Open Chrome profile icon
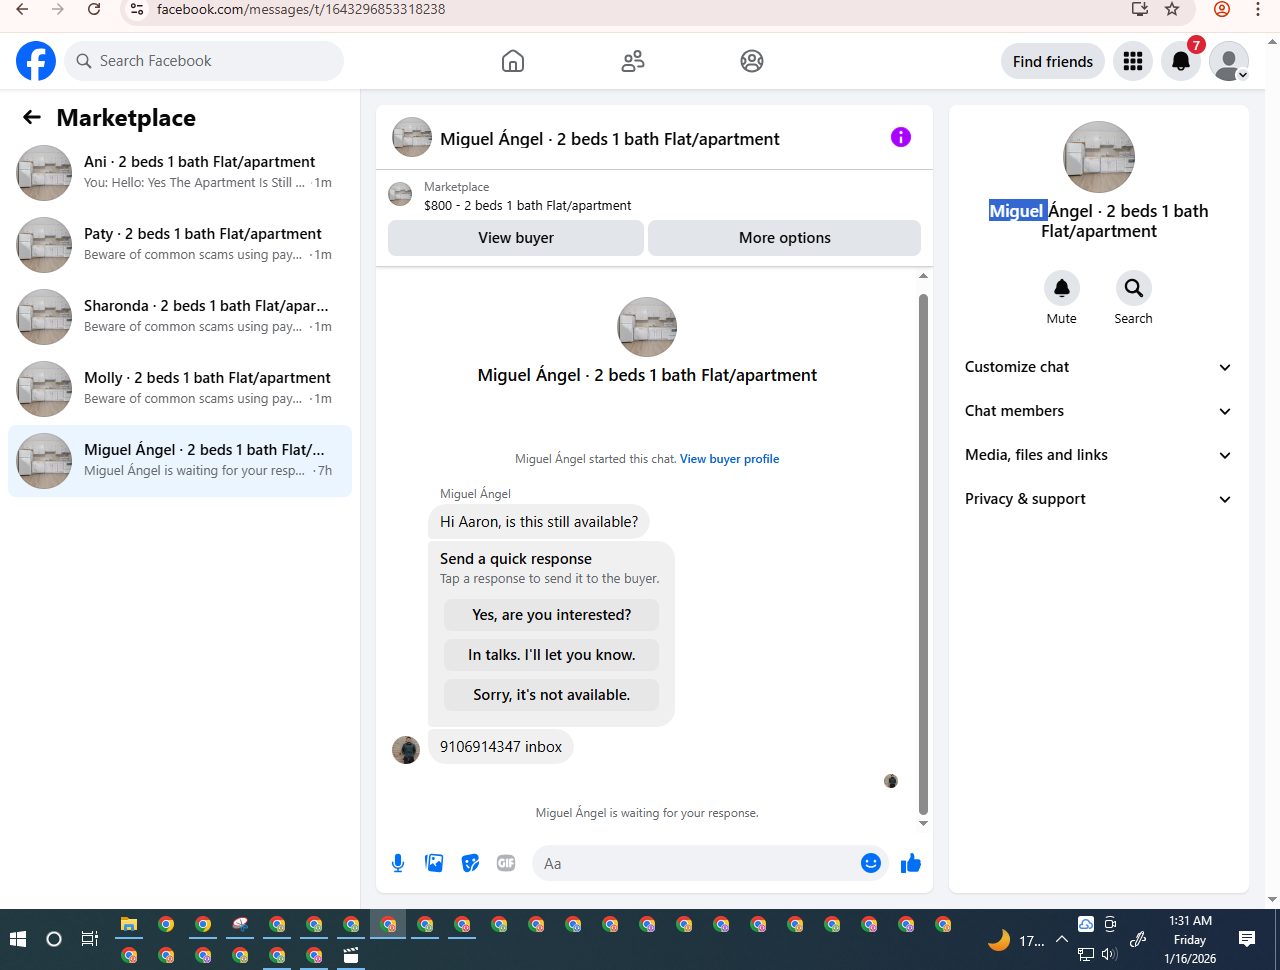 [1222, 9]
